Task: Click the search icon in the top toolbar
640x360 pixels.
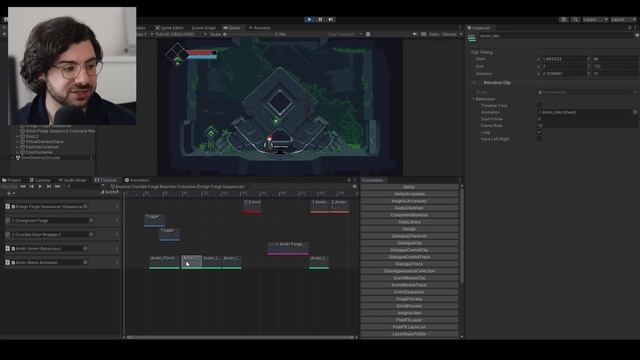Action: tap(575, 19)
